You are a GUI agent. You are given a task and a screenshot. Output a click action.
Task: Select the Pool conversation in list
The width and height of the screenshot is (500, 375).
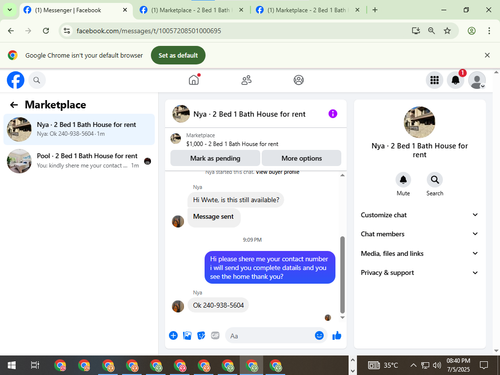[x=79, y=161]
